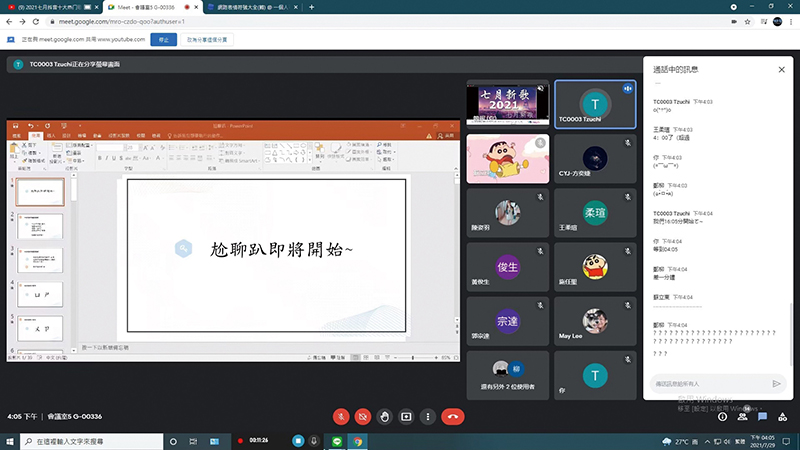The height and width of the screenshot is (450, 800).
Task: Show hidden system tray icons
Action: coord(707,441)
